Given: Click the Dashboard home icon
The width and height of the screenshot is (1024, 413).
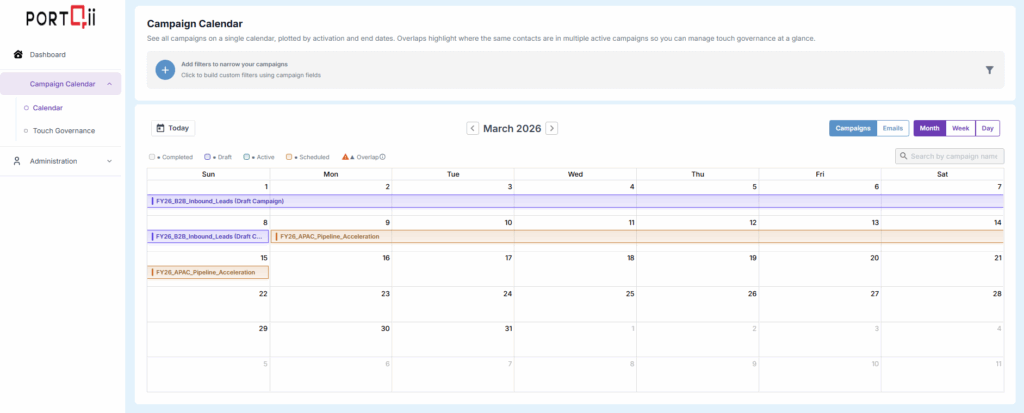Looking at the screenshot, I should click(x=18, y=54).
